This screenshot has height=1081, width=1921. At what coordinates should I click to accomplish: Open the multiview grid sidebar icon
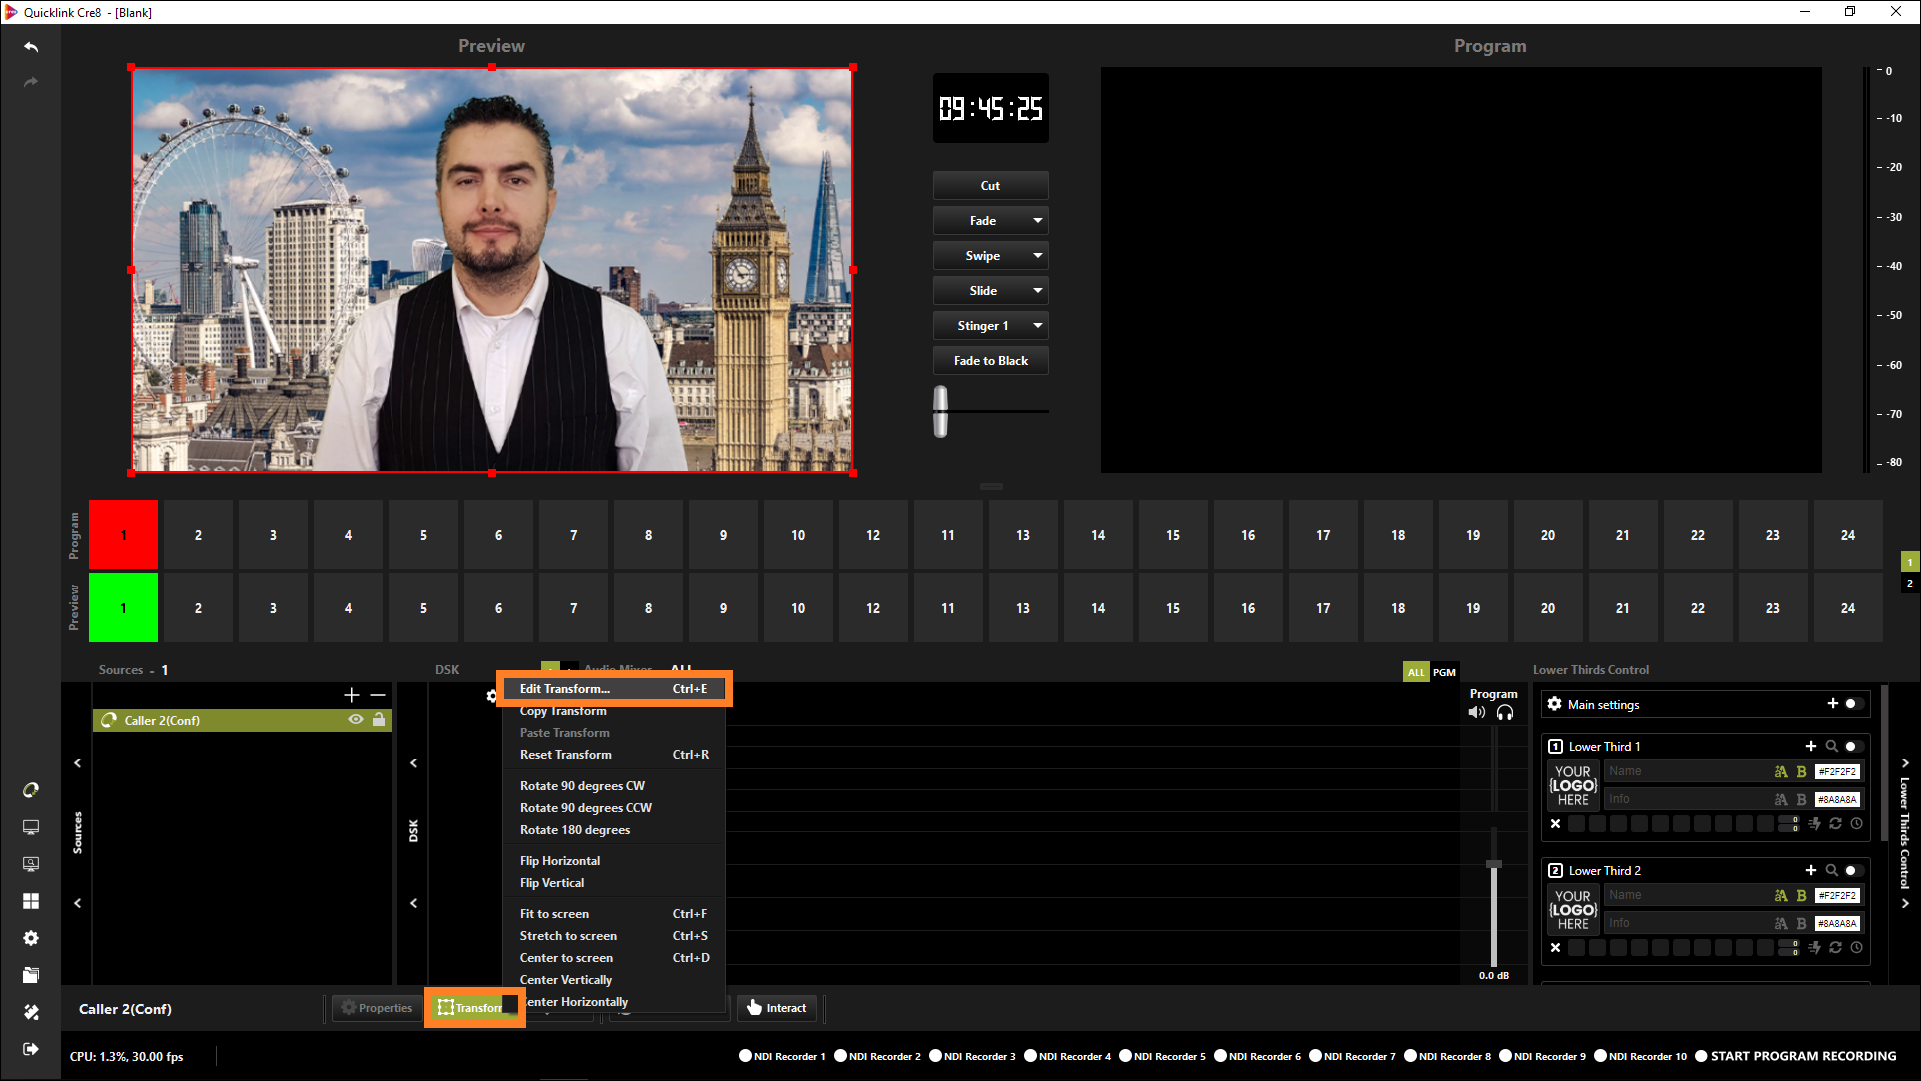pyautogui.click(x=31, y=901)
